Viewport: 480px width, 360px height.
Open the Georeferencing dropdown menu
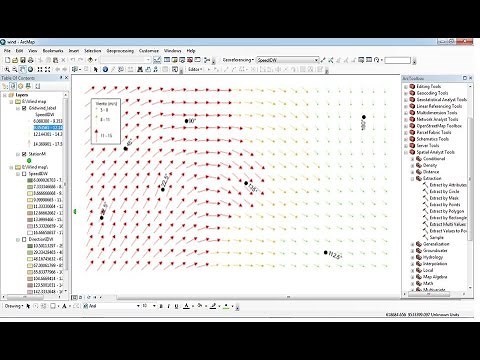[x=238, y=60]
